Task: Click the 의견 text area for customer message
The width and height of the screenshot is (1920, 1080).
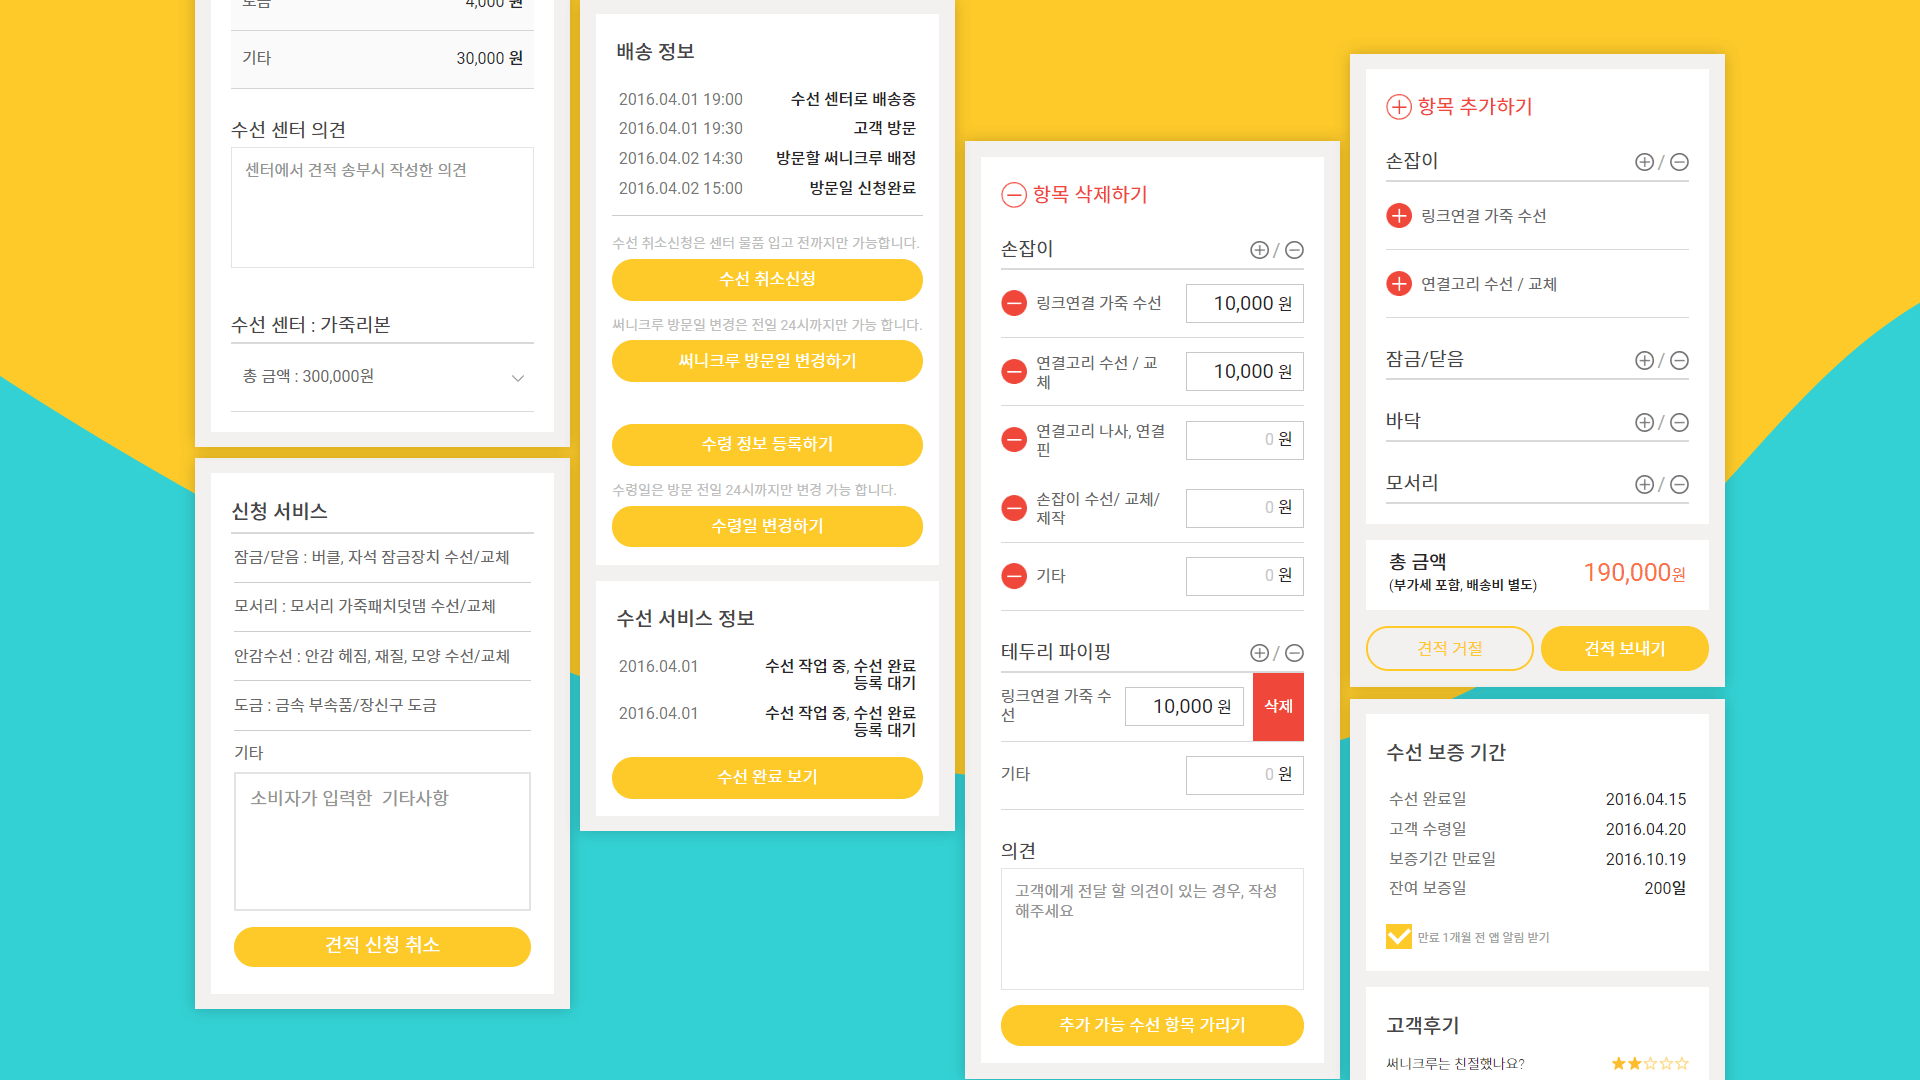Action: pyautogui.click(x=1152, y=929)
